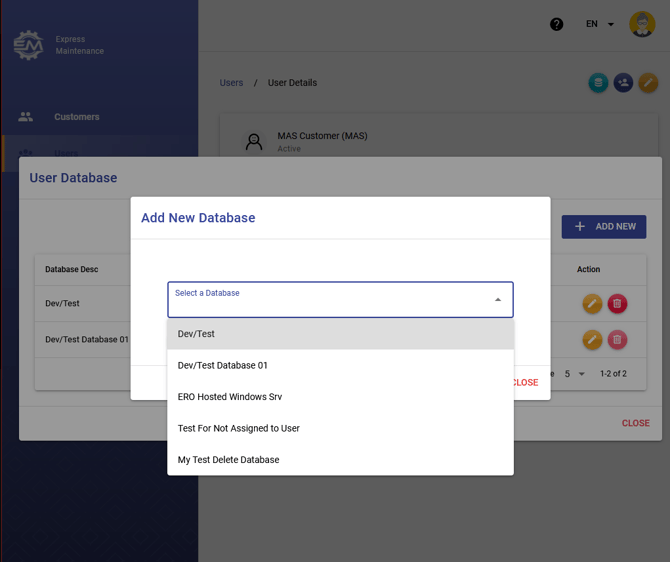Delete the Dev/Test Database 01 row

tap(617, 340)
